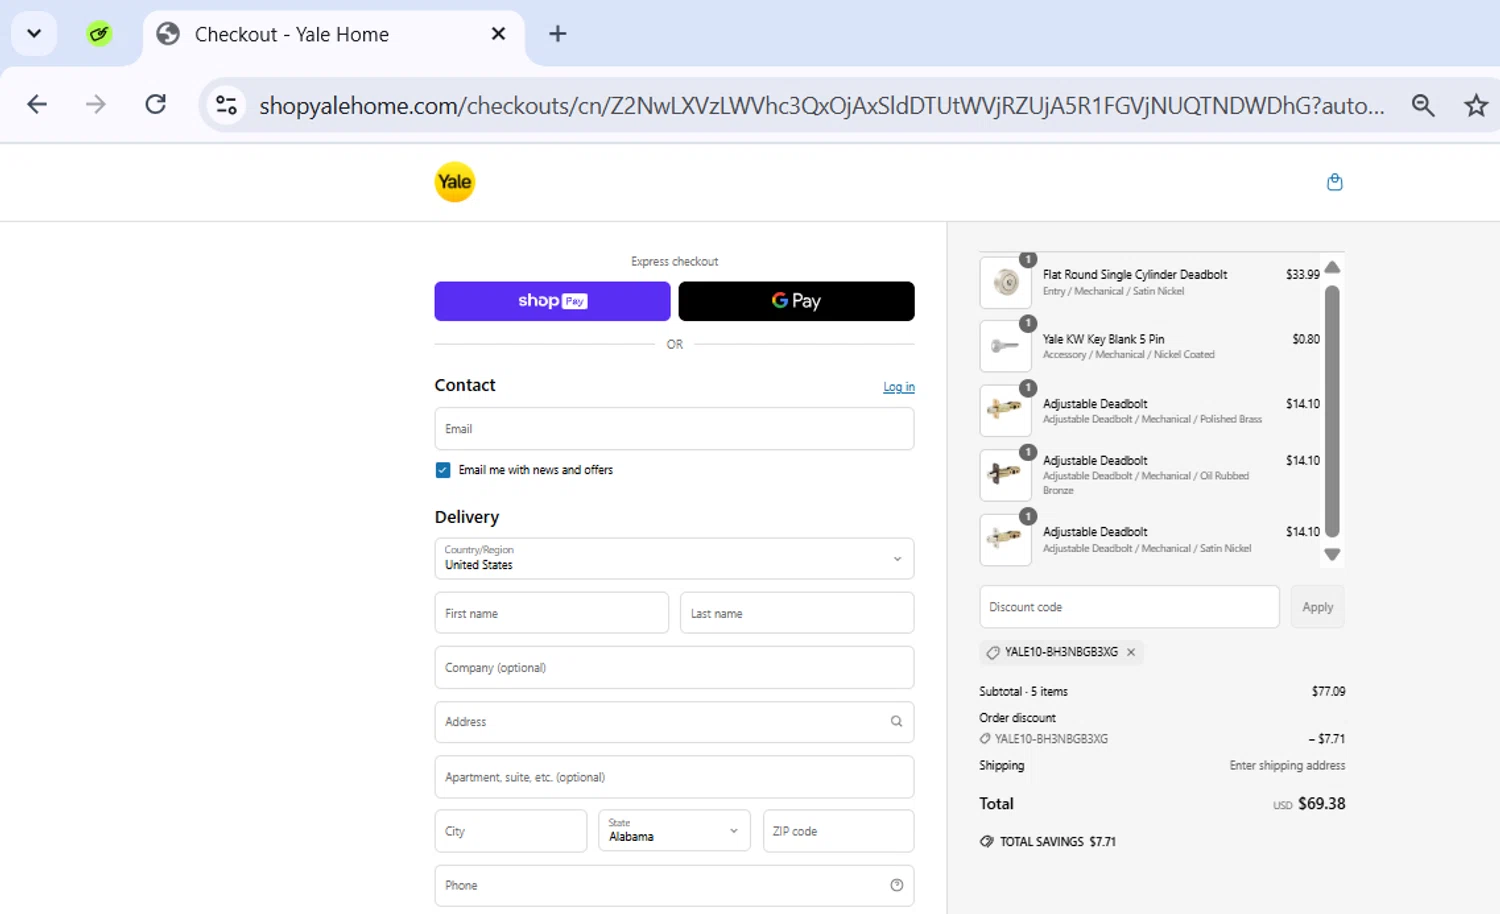Click the Address search magnifier icon
The image size is (1500, 914).
coord(896,721)
